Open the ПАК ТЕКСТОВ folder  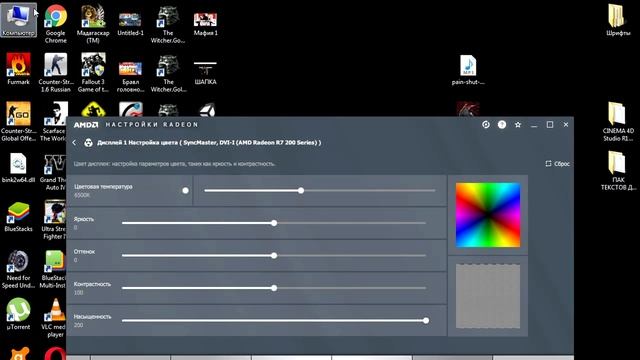(x=618, y=170)
